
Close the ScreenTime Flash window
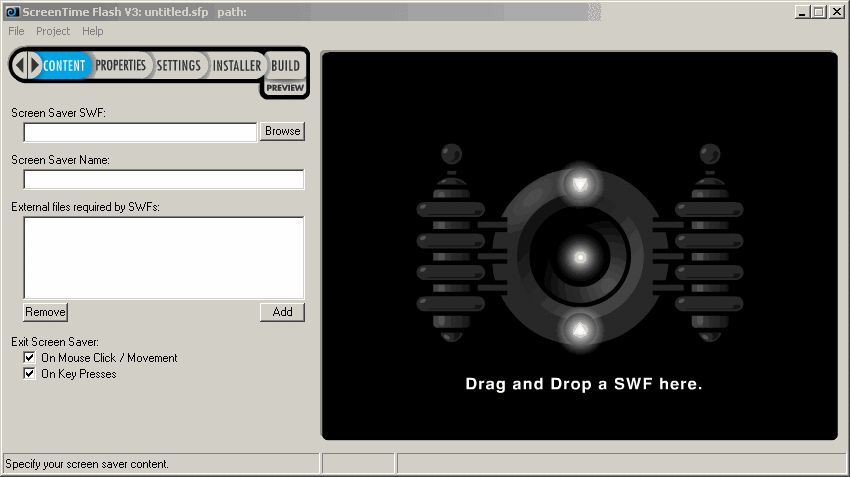pyautogui.click(x=836, y=12)
